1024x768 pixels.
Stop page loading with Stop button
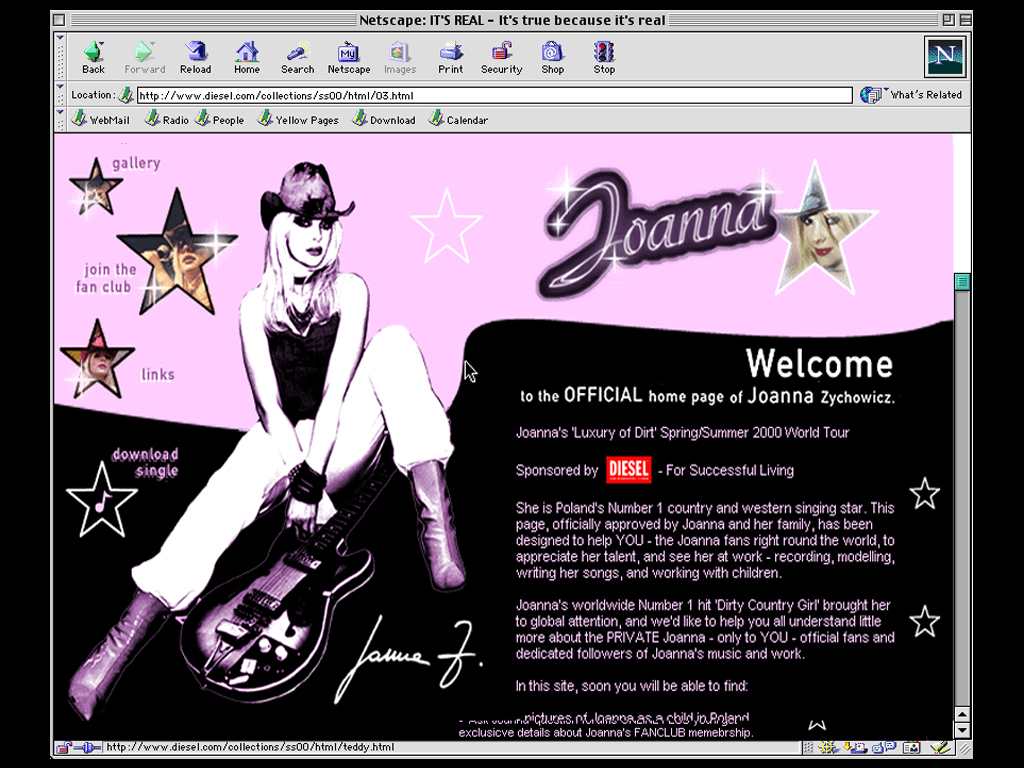pos(604,57)
